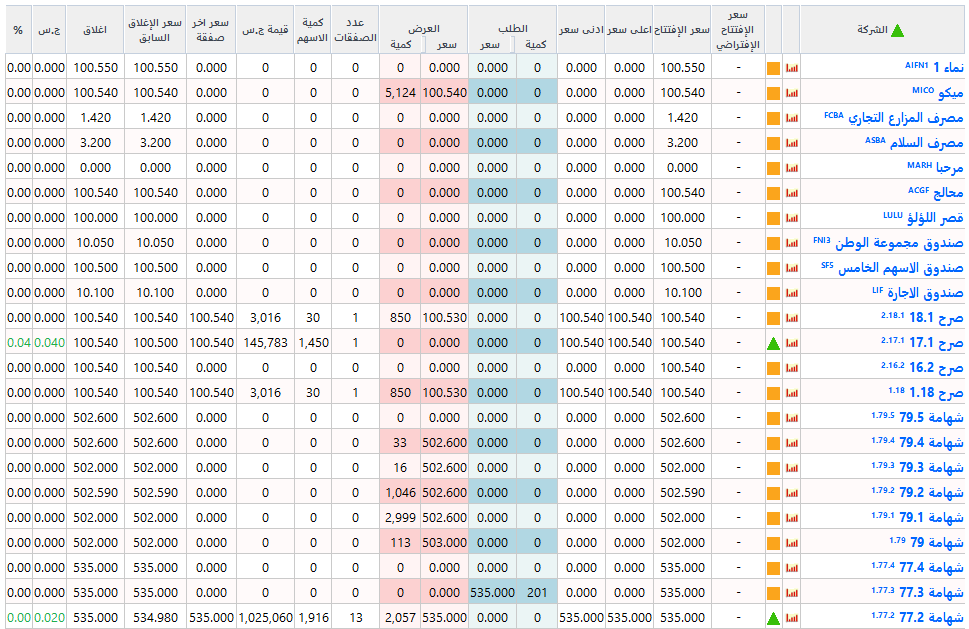
Task: Select the محالج ACGF company link
Action: point(936,192)
